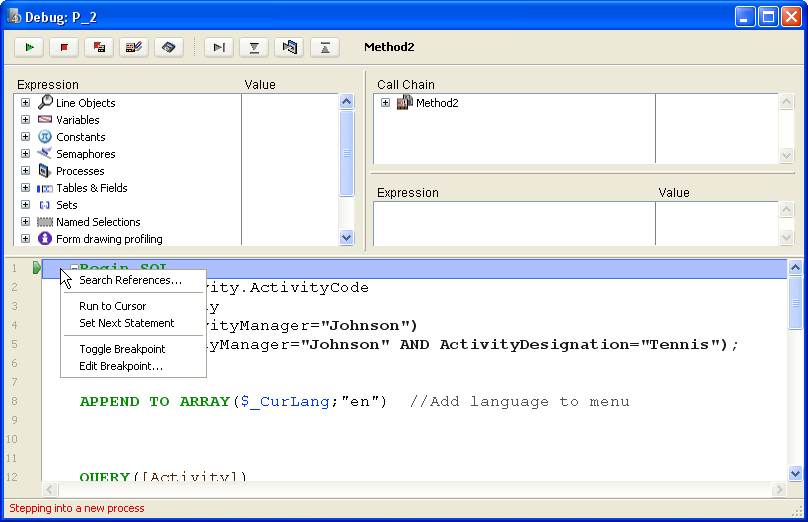This screenshot has width=808, height=522.
Task: Click the Abort and Edit toolbar icon
Action: coord(99,47)
